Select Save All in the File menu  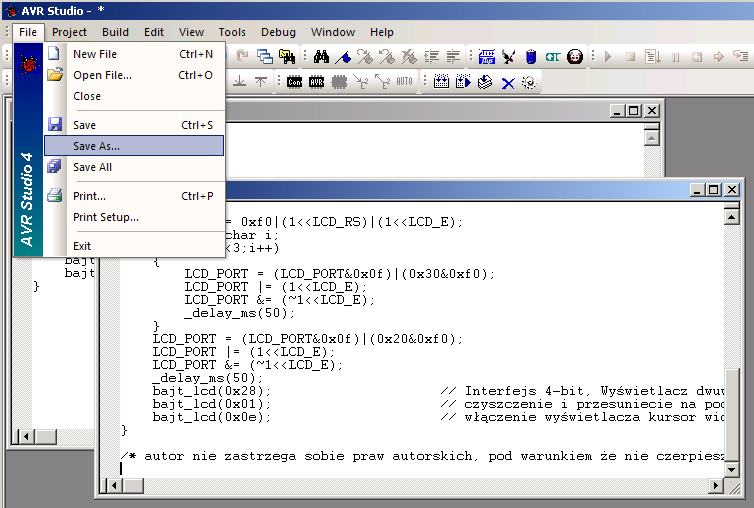[92, 167]
